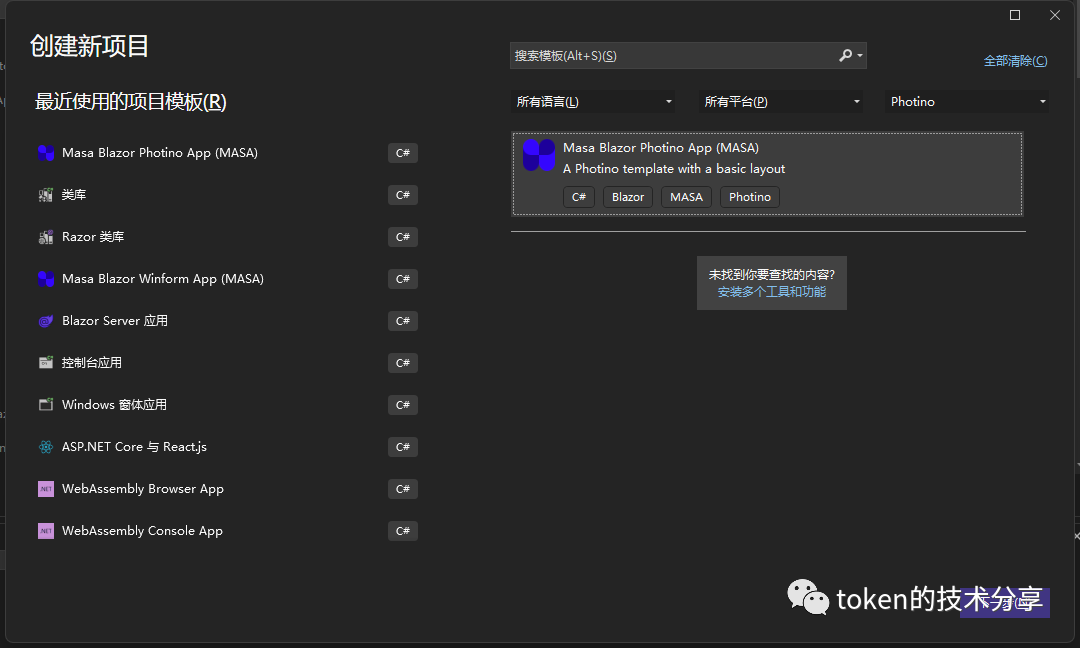This screenshot has height=648, width=1080.
Task: Select the Blazor Server 应用 template
Action: [x=227, y=321]
